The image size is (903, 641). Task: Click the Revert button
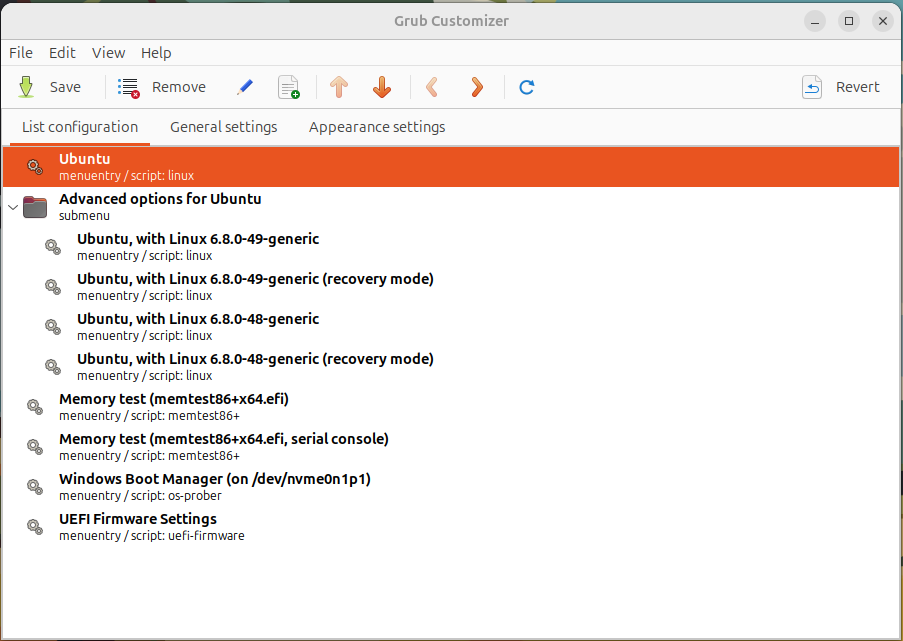(845, 87)
